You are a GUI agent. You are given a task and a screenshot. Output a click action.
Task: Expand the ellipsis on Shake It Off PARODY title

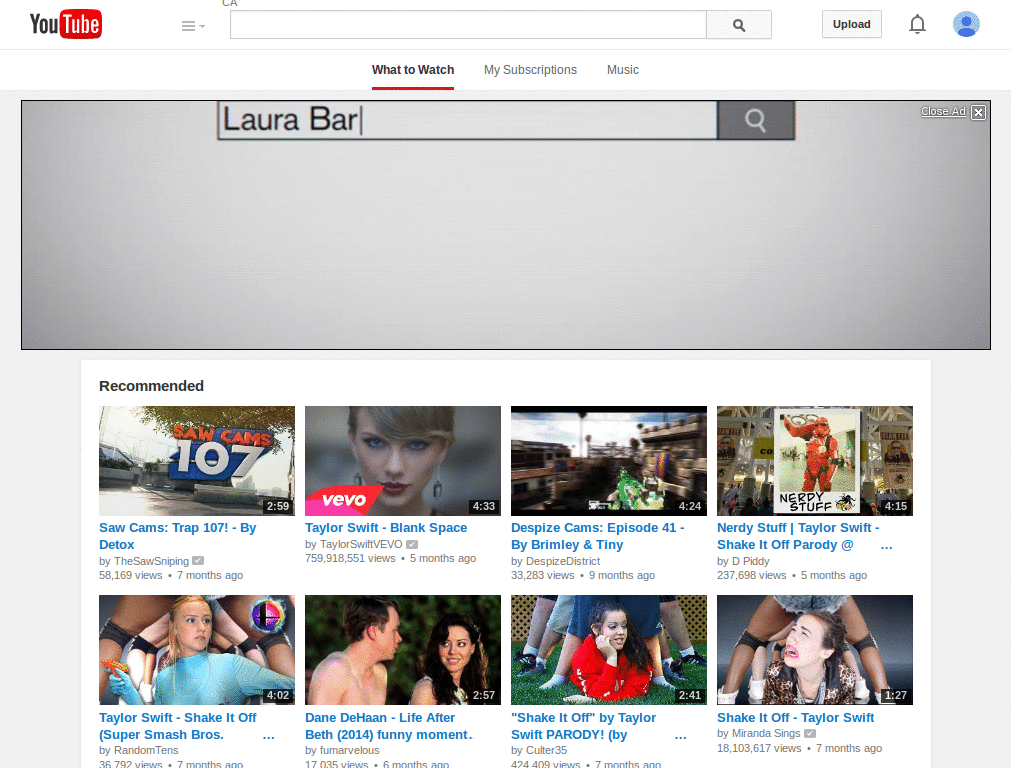coord(680,736)
